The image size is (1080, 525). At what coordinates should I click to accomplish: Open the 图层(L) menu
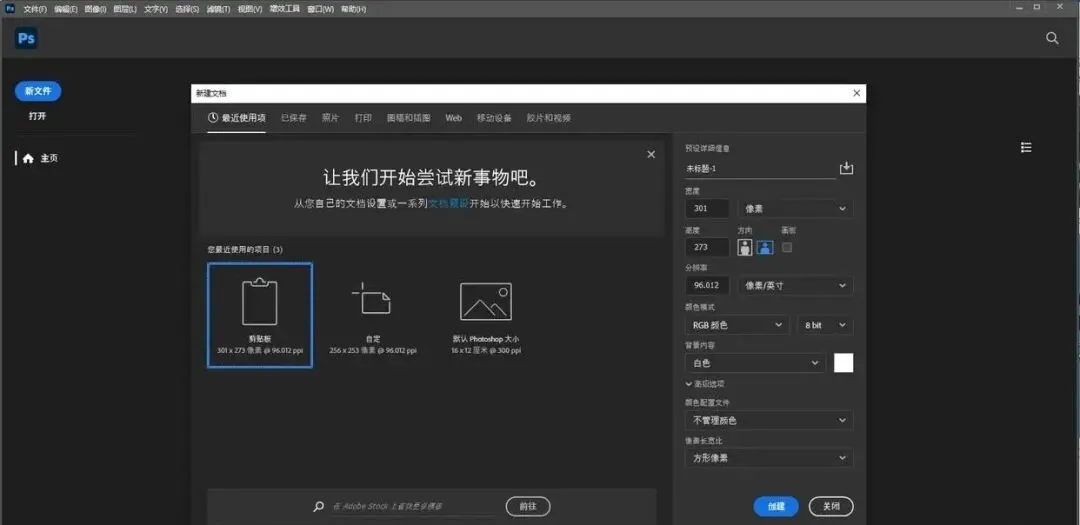pyautogui.click(x=125, y=9)
